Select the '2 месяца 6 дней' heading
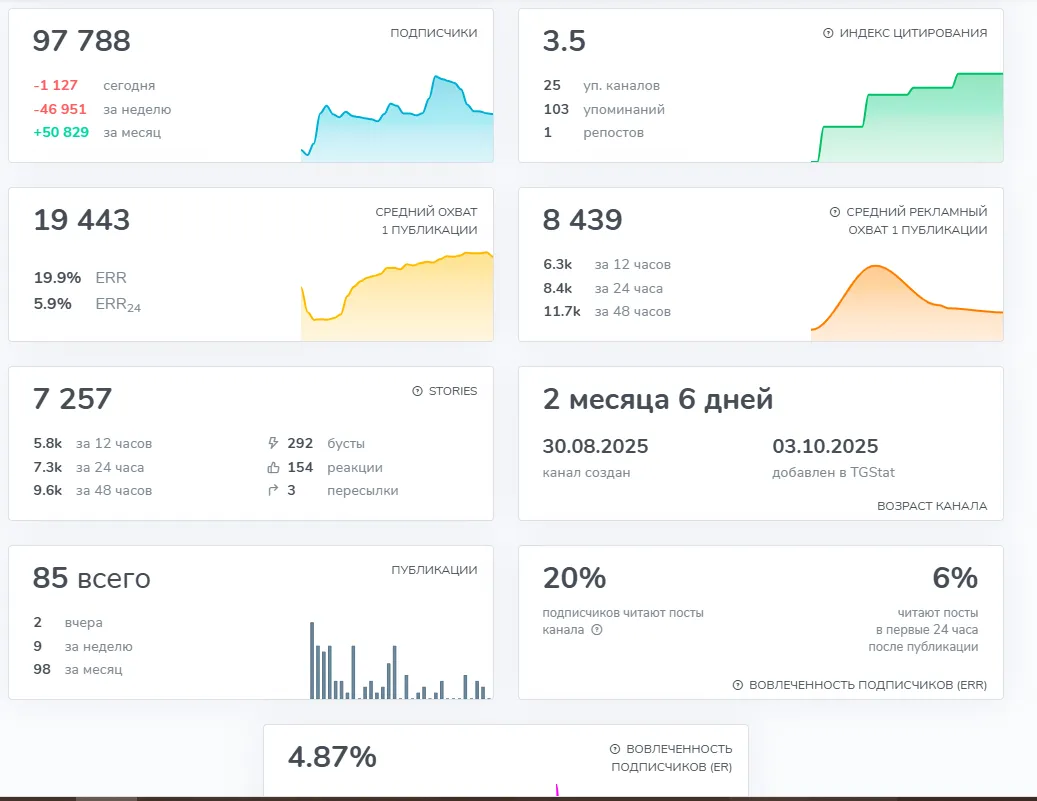Viewport: 1037px width, 801px height. click(658, 400)
